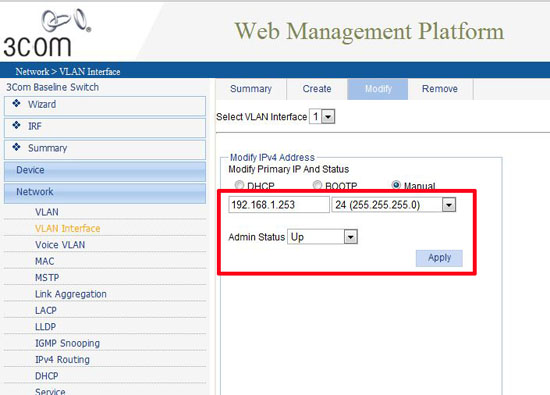Open the Voice VLAN link

[x=60, y=245]
